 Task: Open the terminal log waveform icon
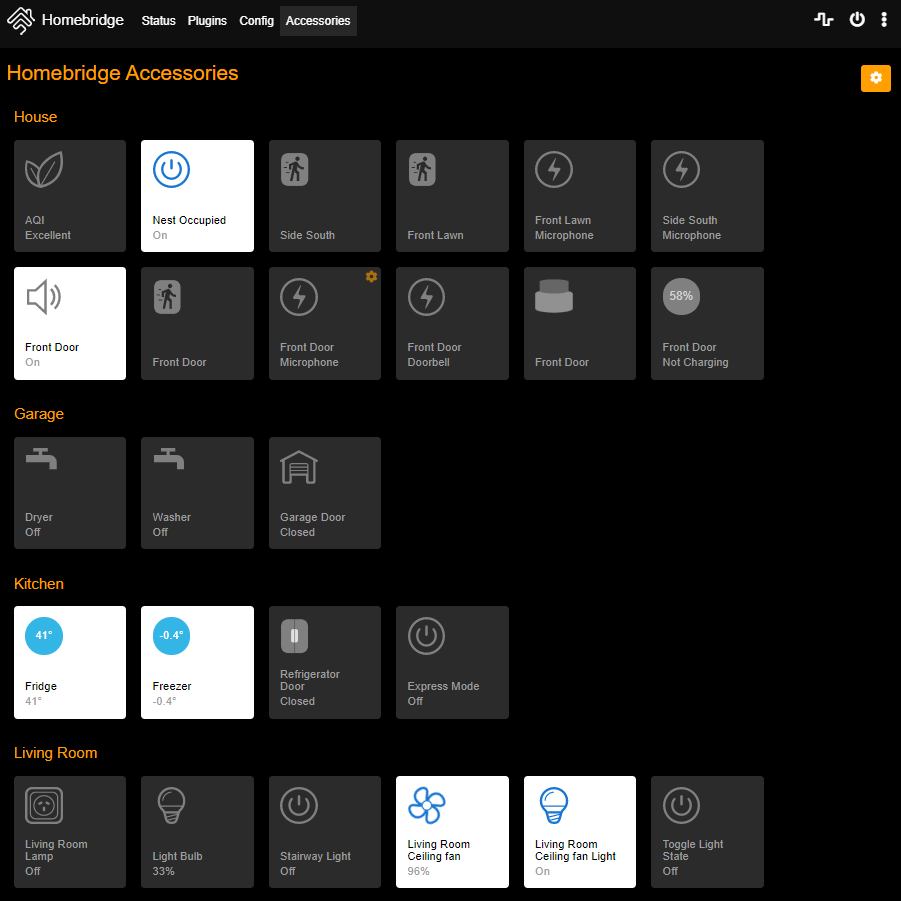pos(823,20)
